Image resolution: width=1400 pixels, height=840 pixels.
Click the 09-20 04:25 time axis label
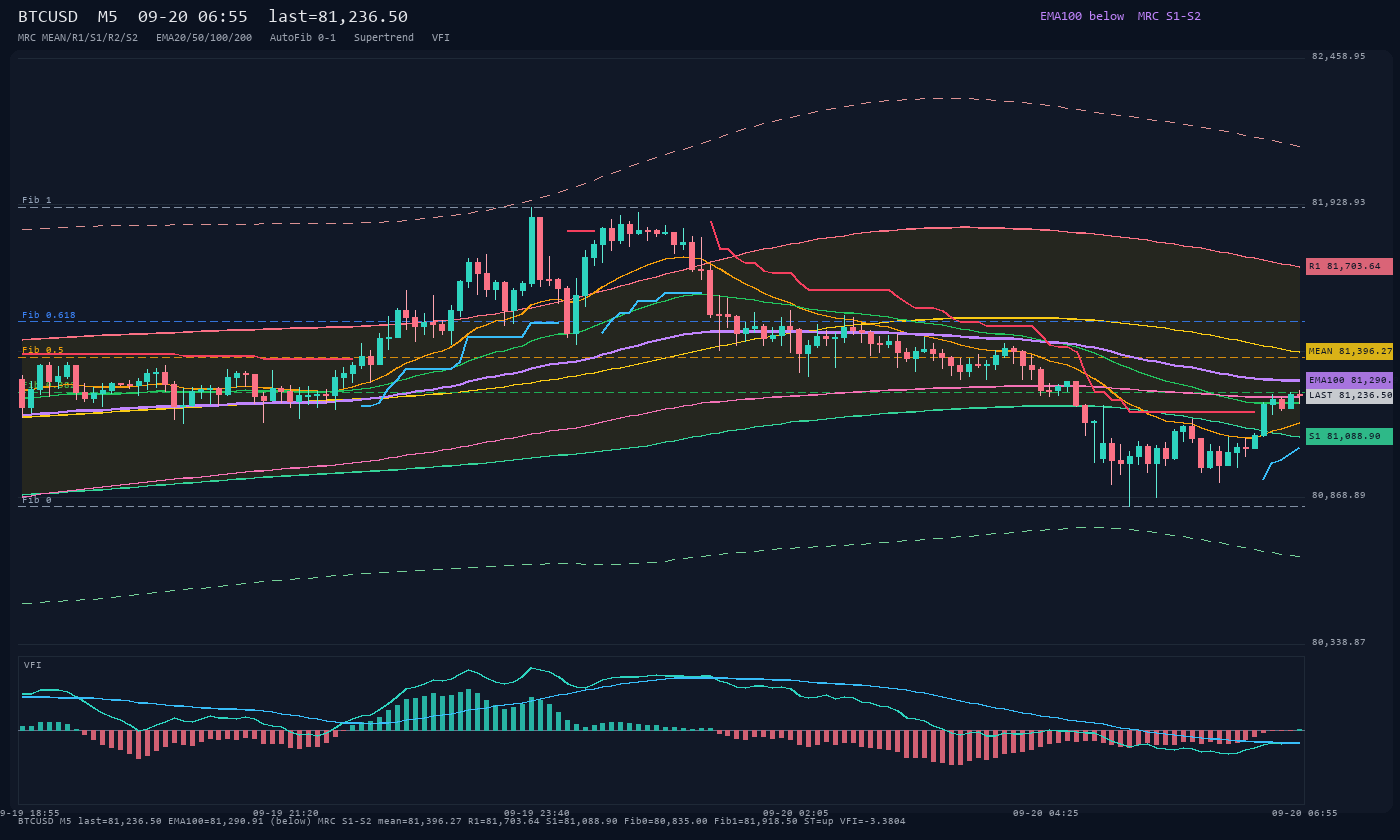tap(1045, 813)
